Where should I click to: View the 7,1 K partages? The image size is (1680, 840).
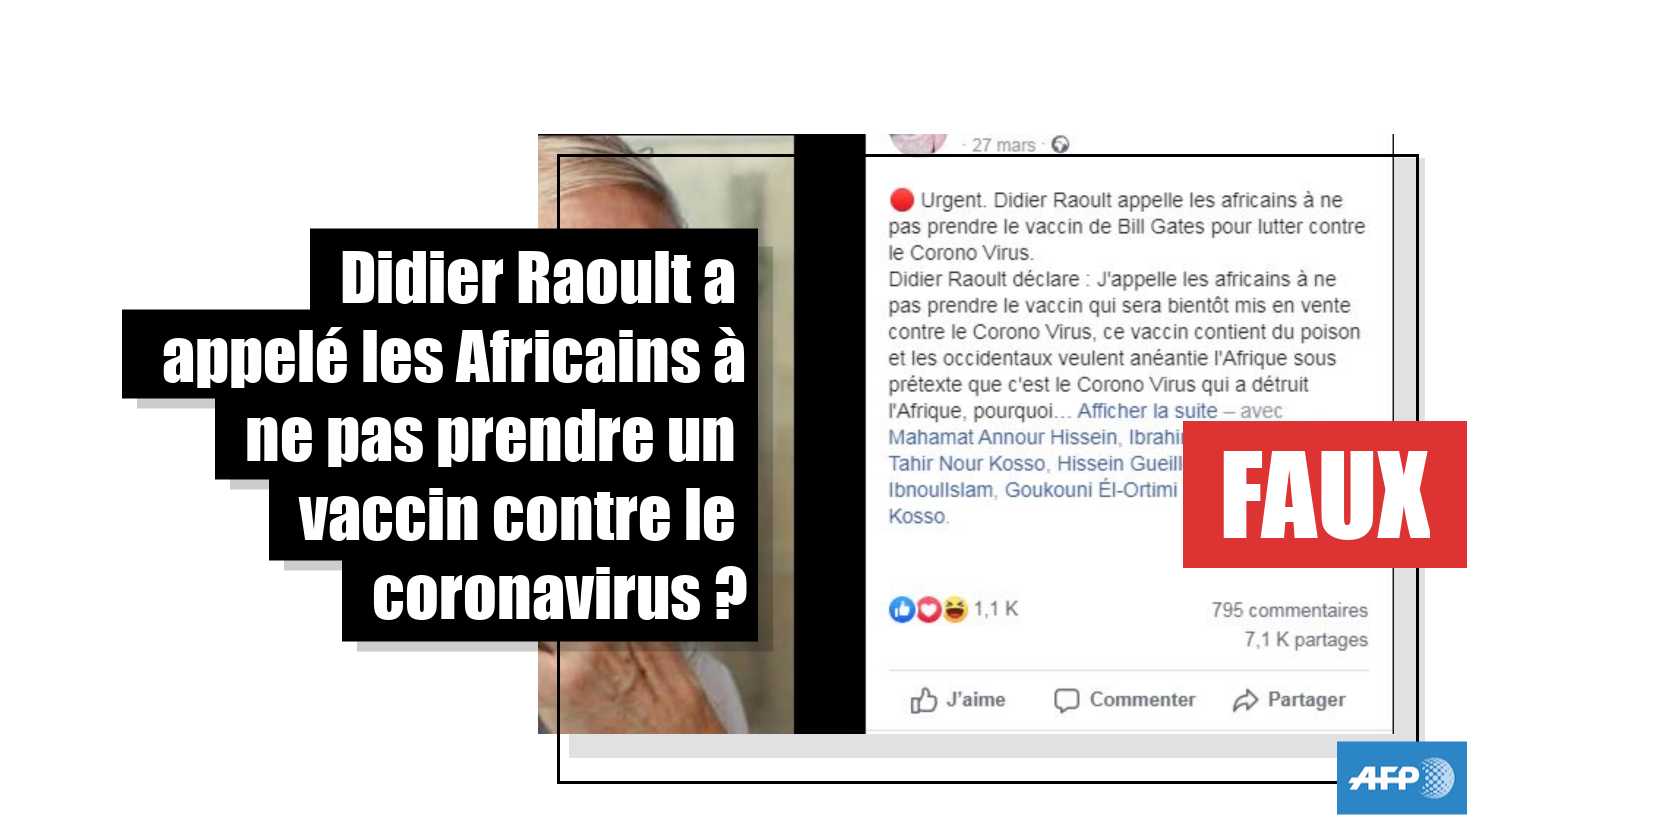(1305, 639)
